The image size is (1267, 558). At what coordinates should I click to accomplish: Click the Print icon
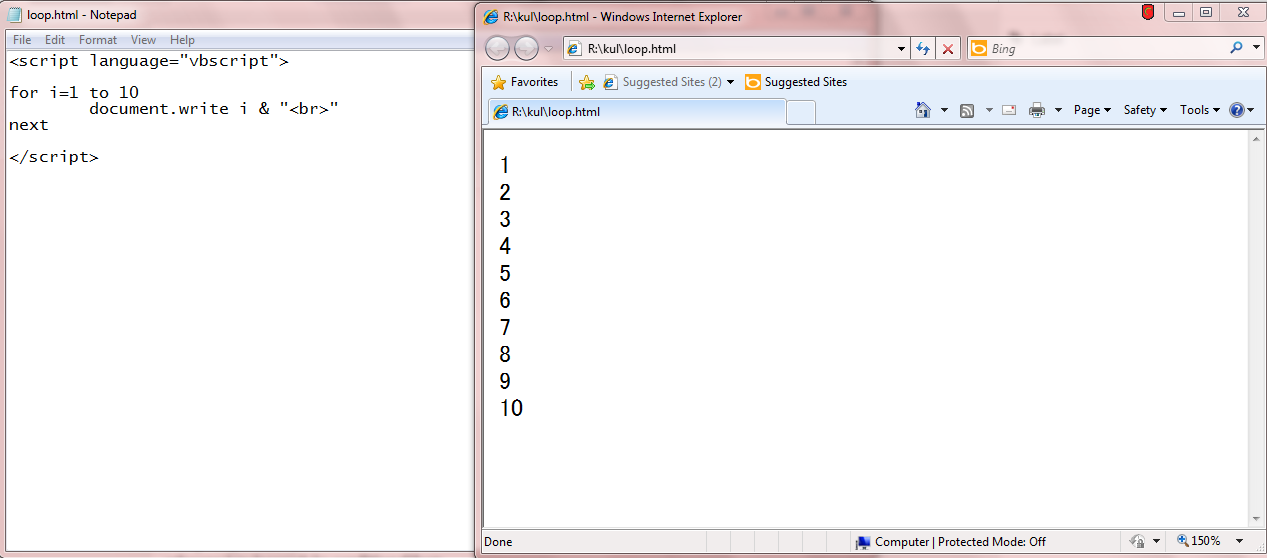click(x=1037, y=110)
